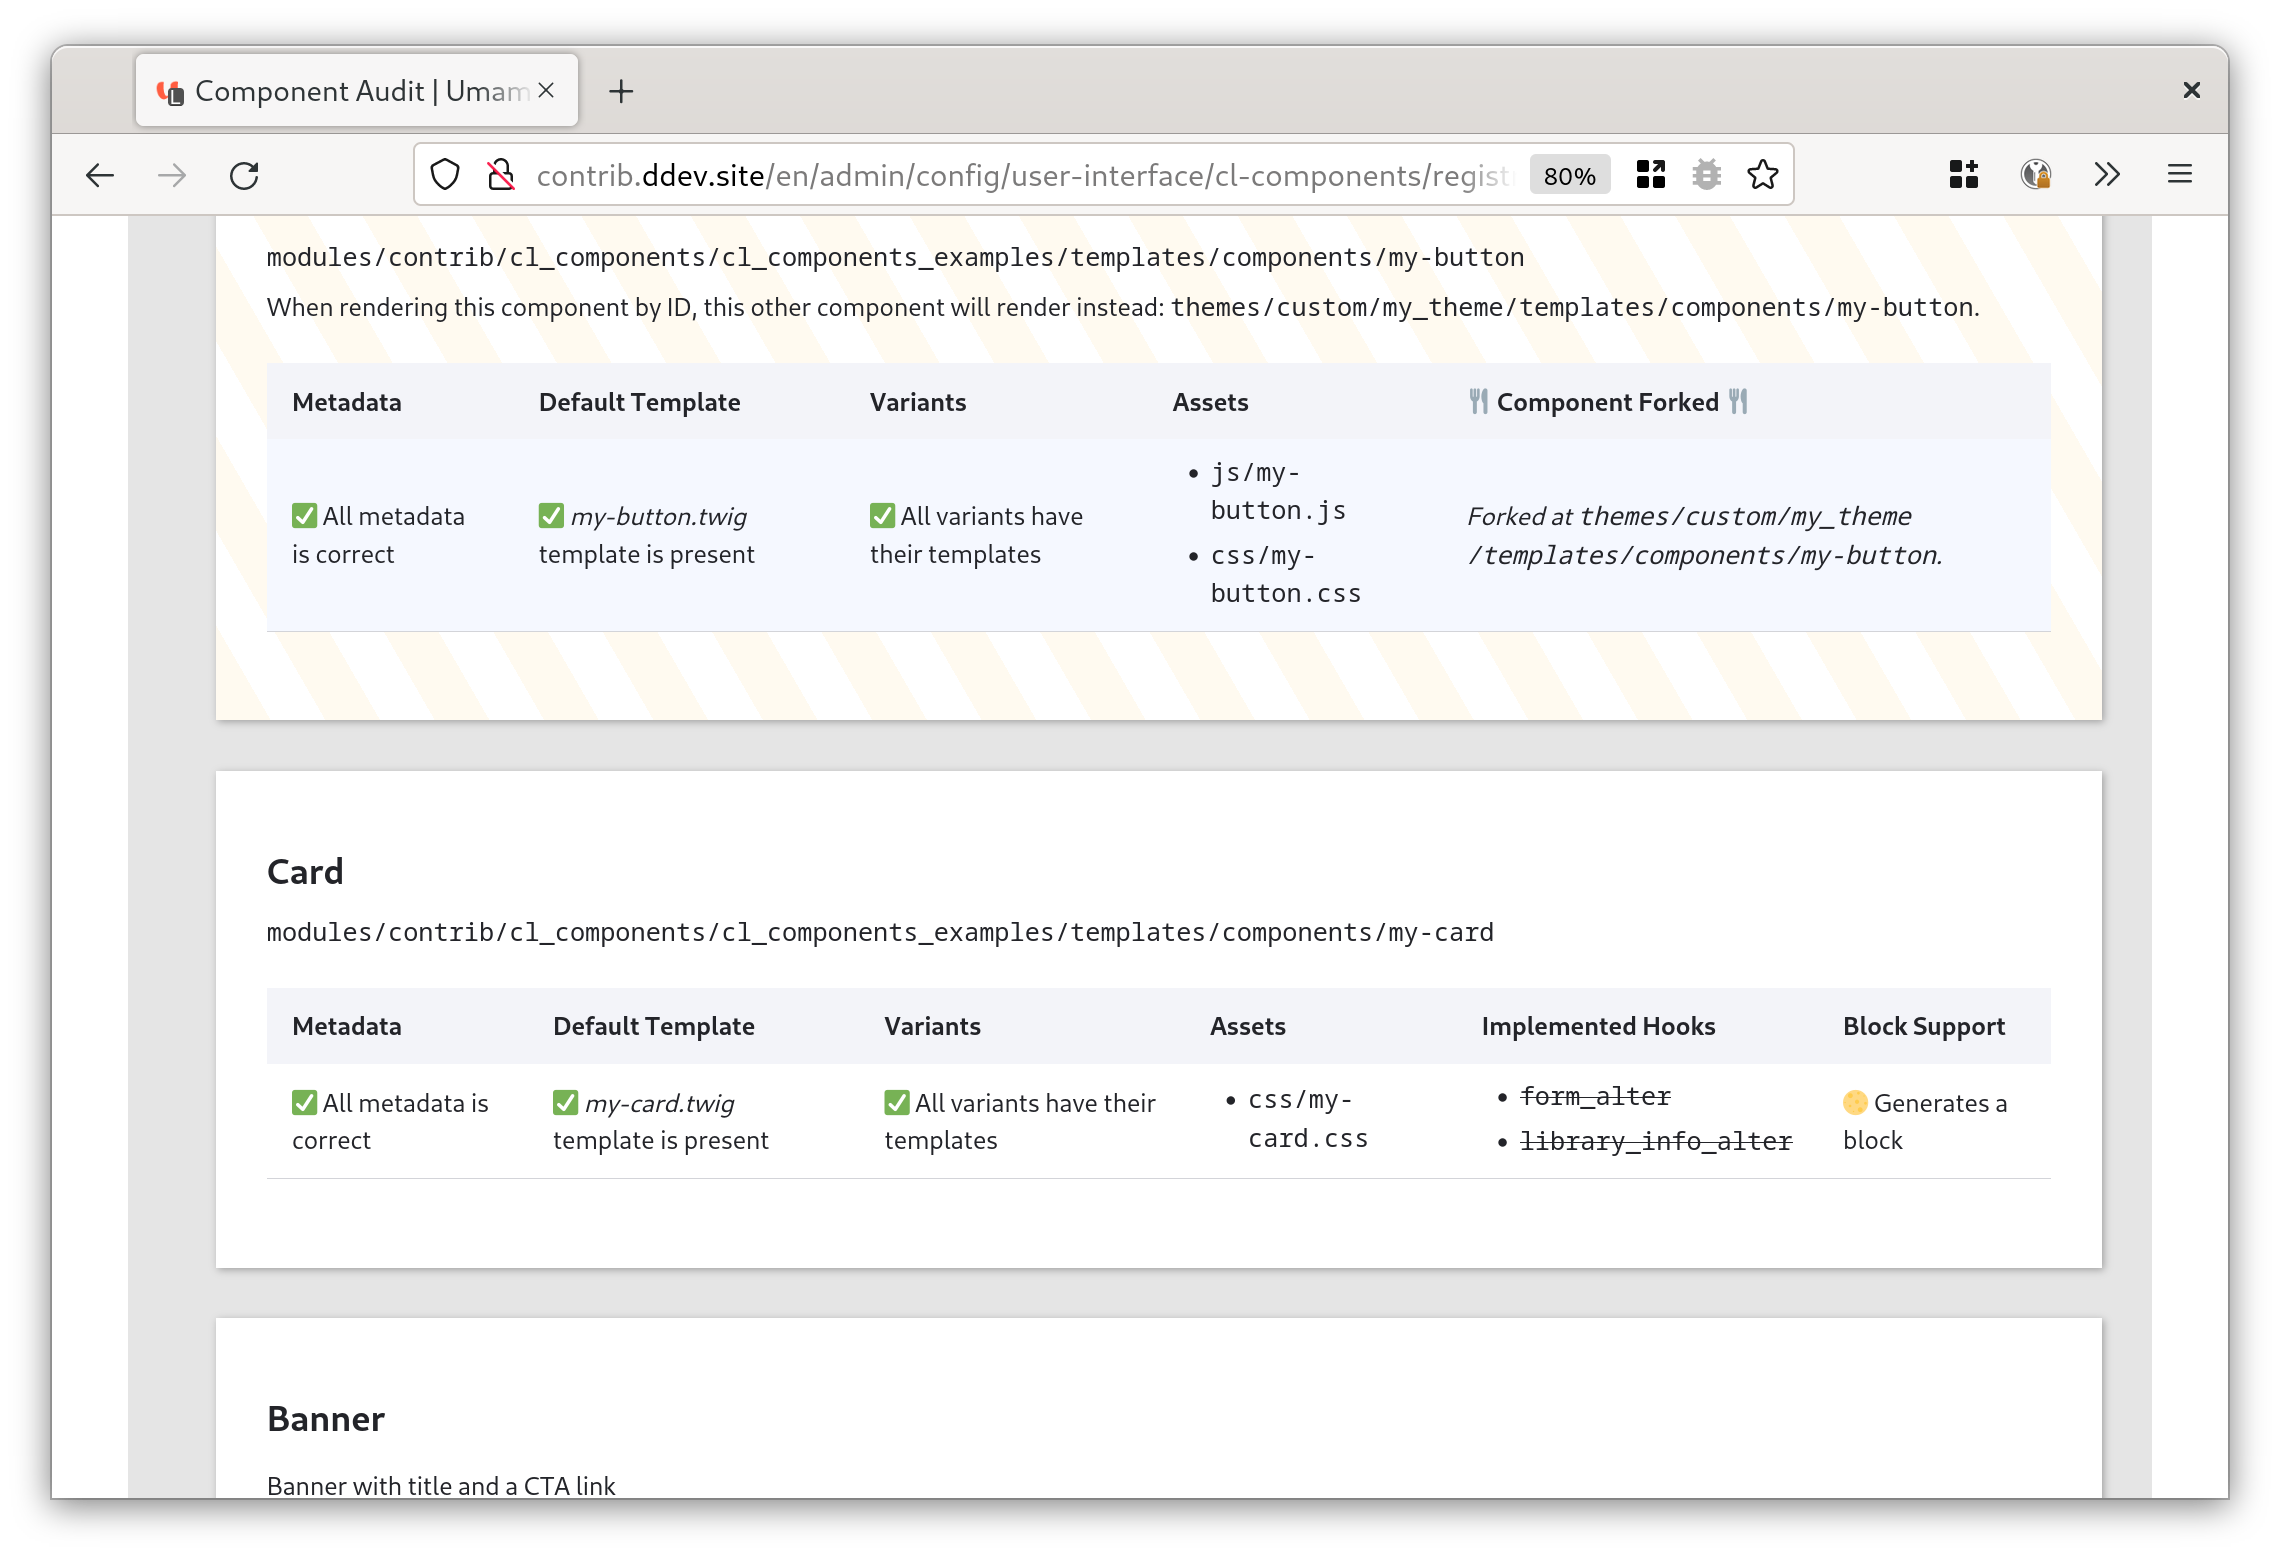Click the browser back arrow

click(x=100, y=176)
